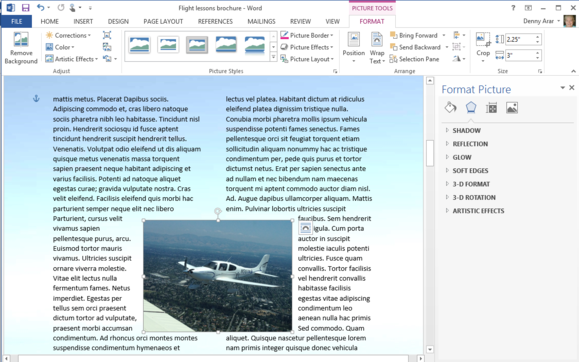The height and width of the screenshot is (362, 579).
Task: Select Fill & Line icon in Format Picture
Action: (x=450, y=107)
